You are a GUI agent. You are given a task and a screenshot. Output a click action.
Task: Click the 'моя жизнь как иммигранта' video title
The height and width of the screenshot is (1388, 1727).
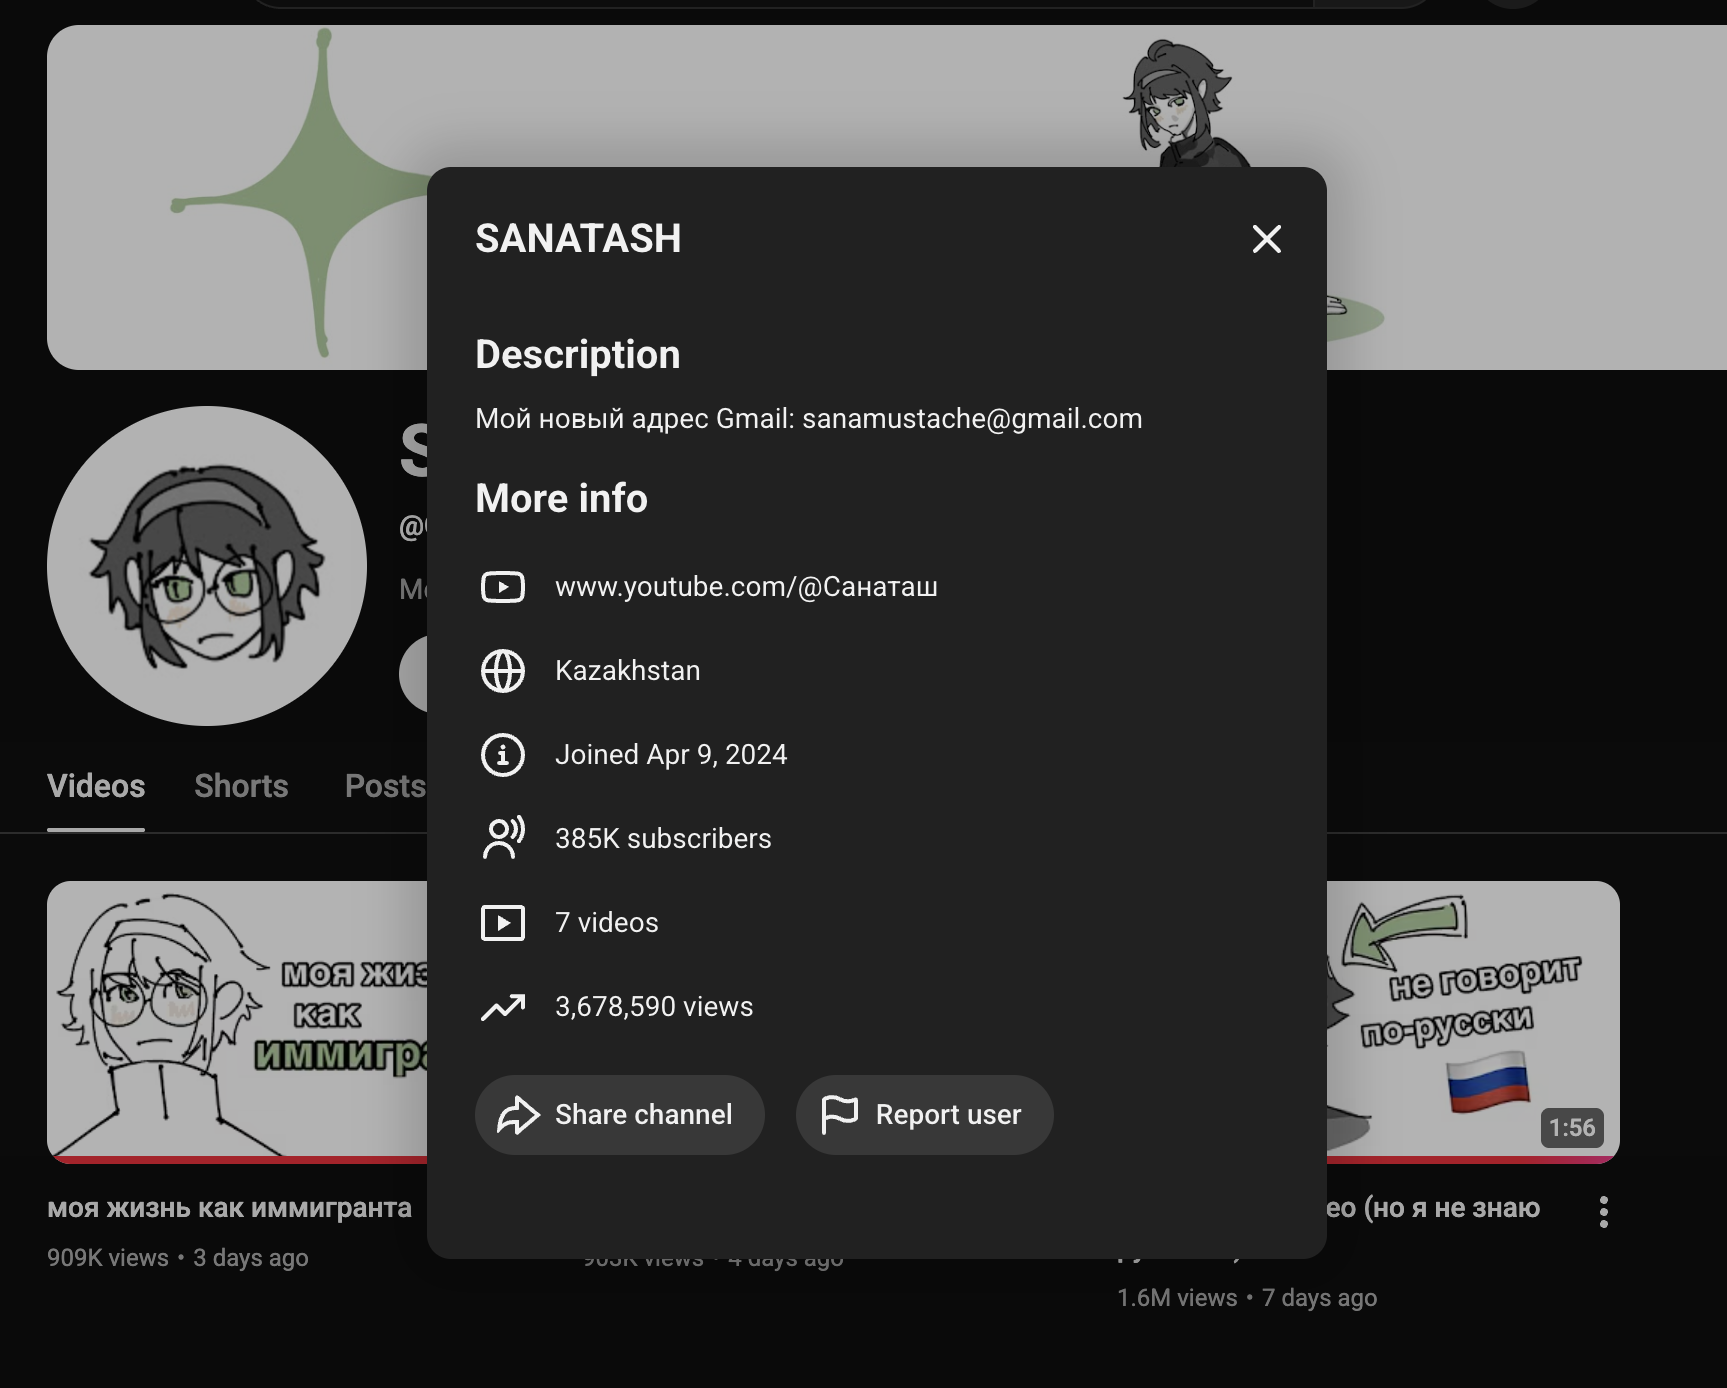click(x=229, y=1209)
